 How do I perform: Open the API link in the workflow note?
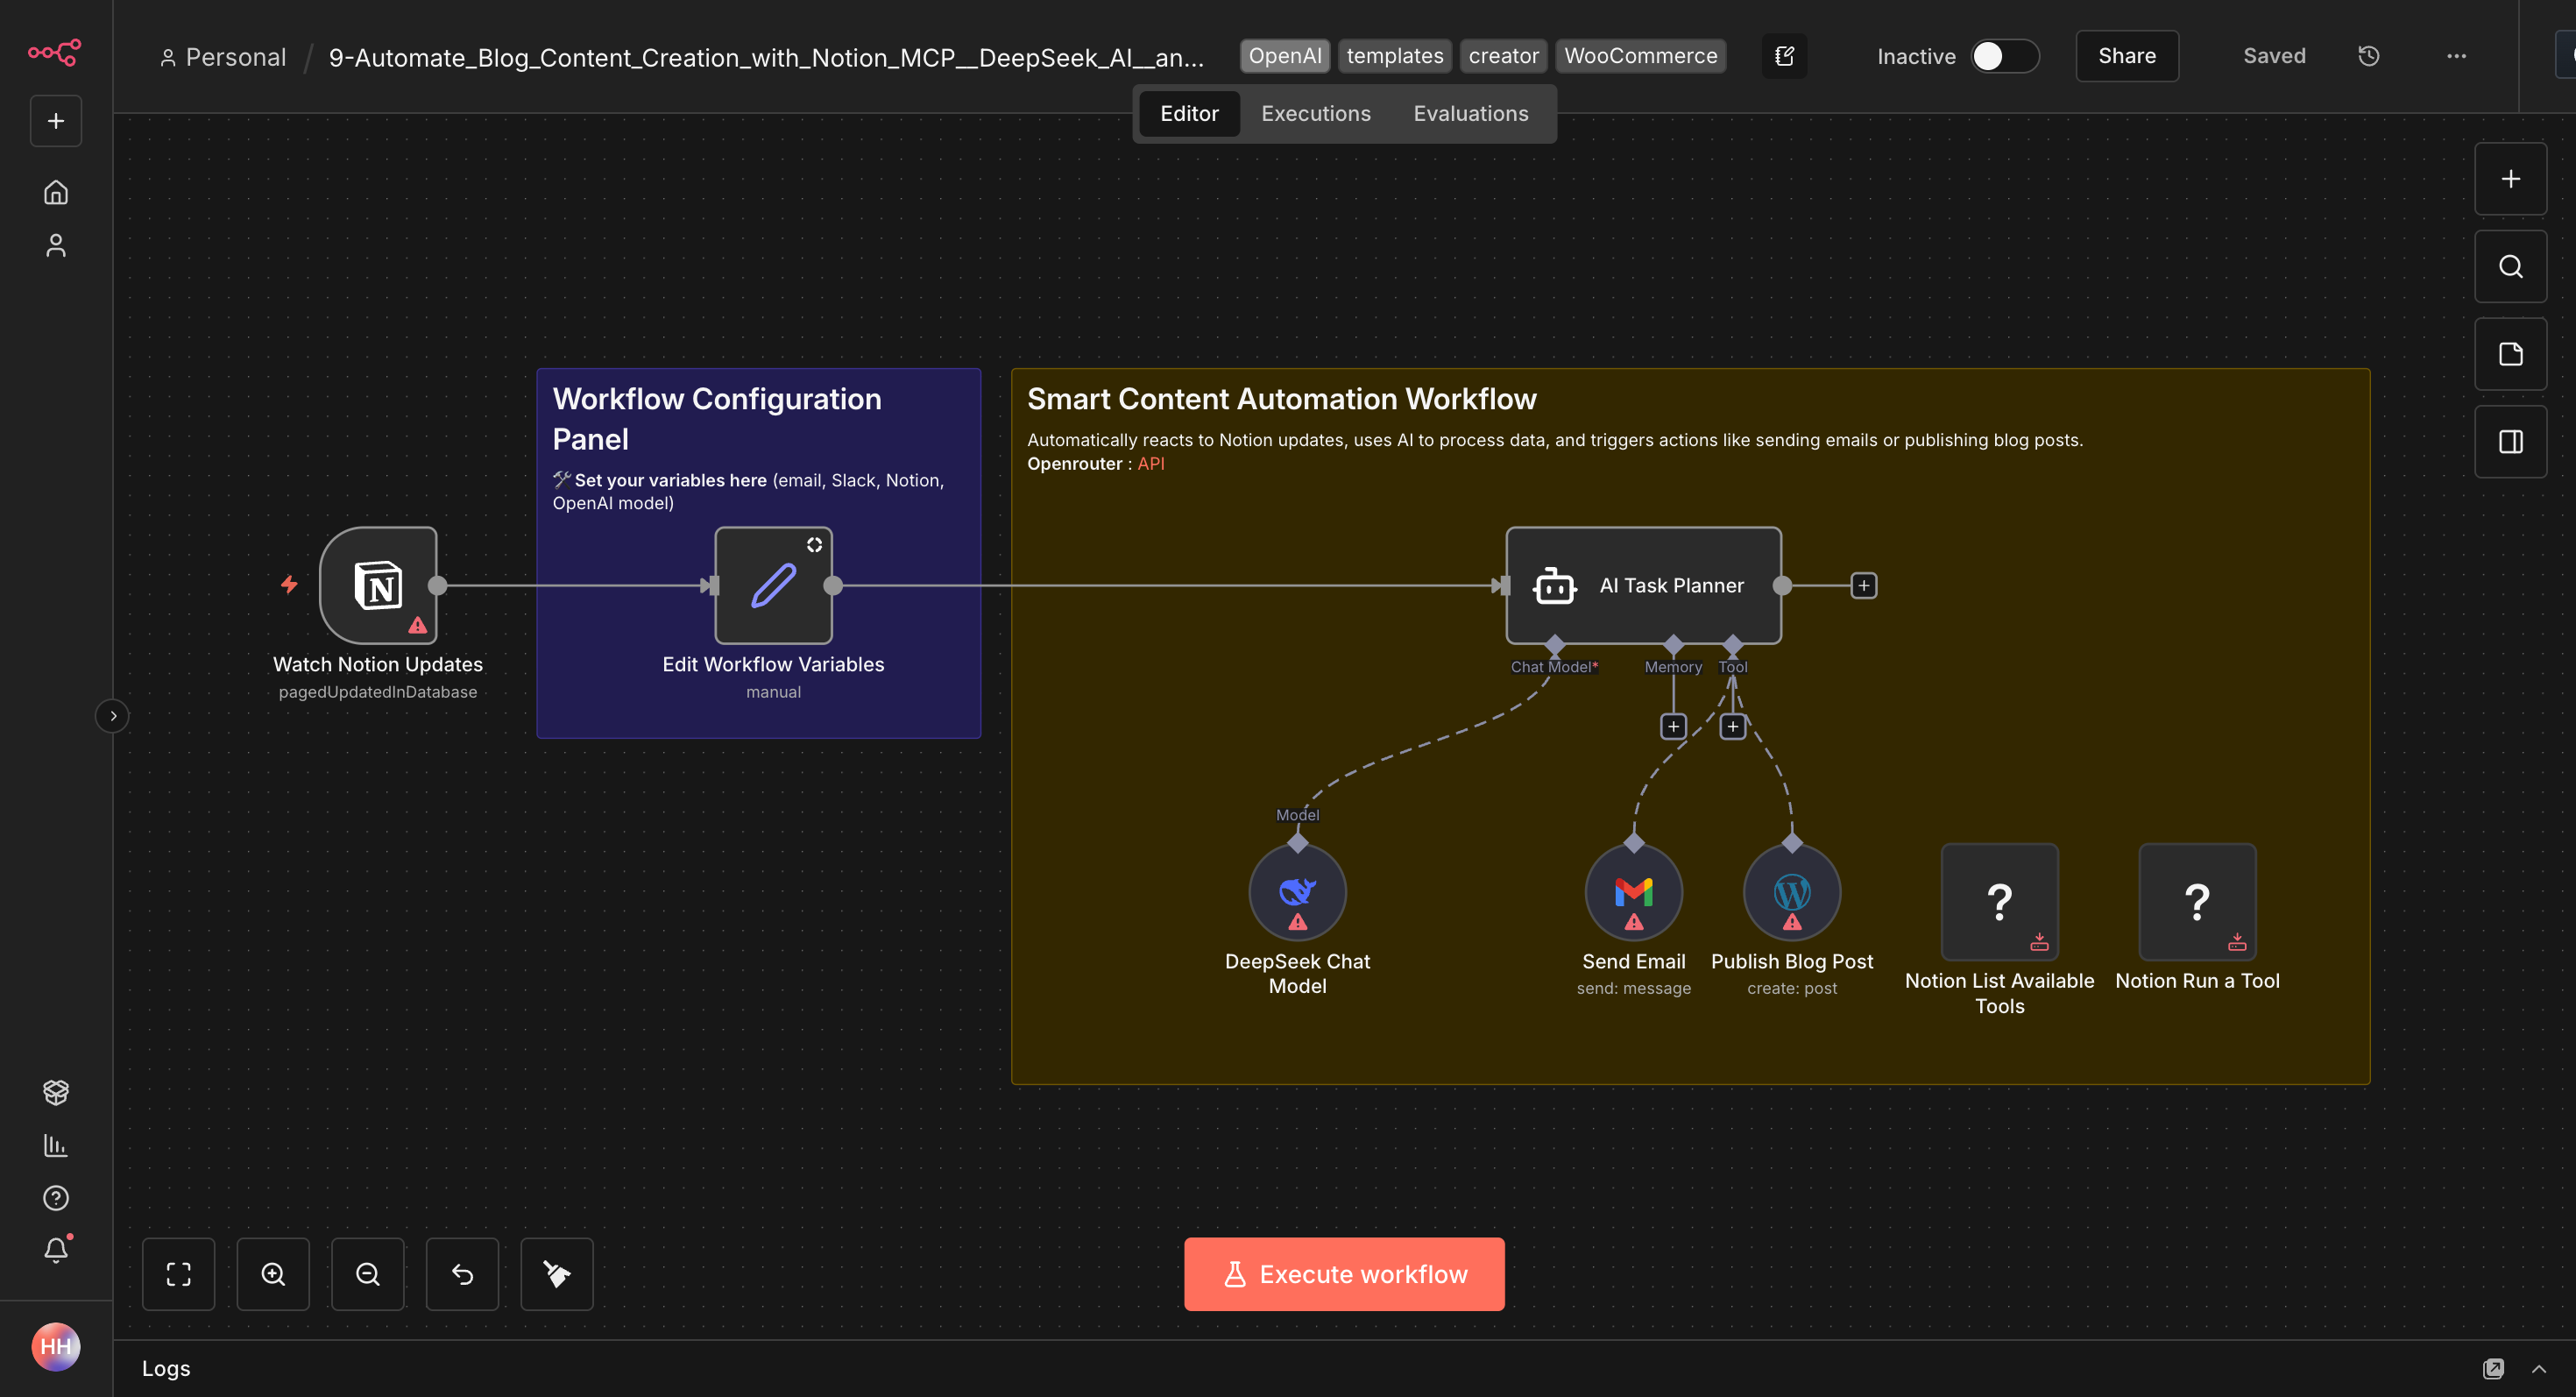click(x=1151, y=463)
